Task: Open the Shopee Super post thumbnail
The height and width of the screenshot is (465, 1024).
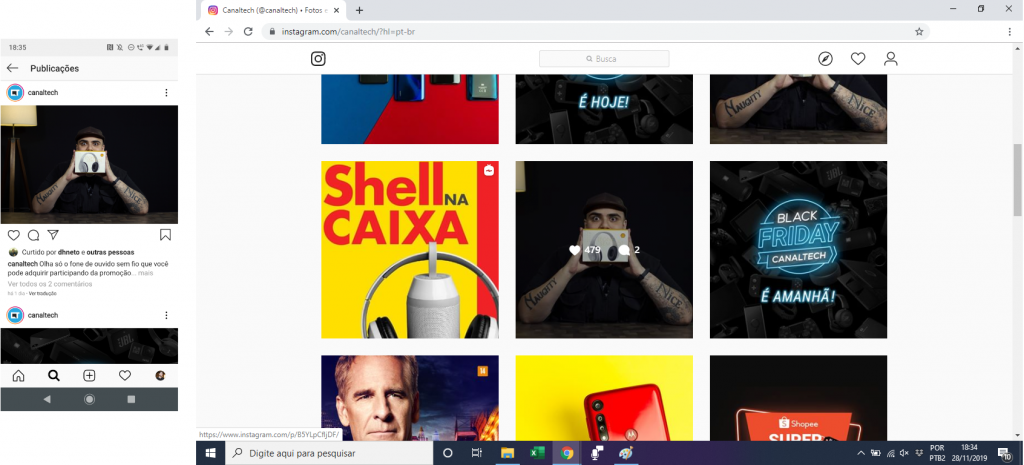Action: click(798, 398)
